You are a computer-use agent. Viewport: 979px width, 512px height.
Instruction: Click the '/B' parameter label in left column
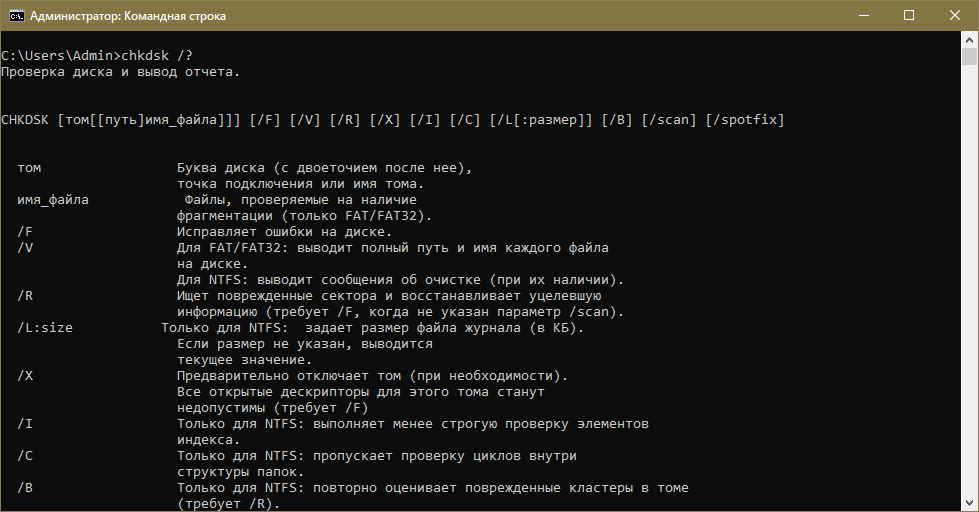(x=25, y=488)
